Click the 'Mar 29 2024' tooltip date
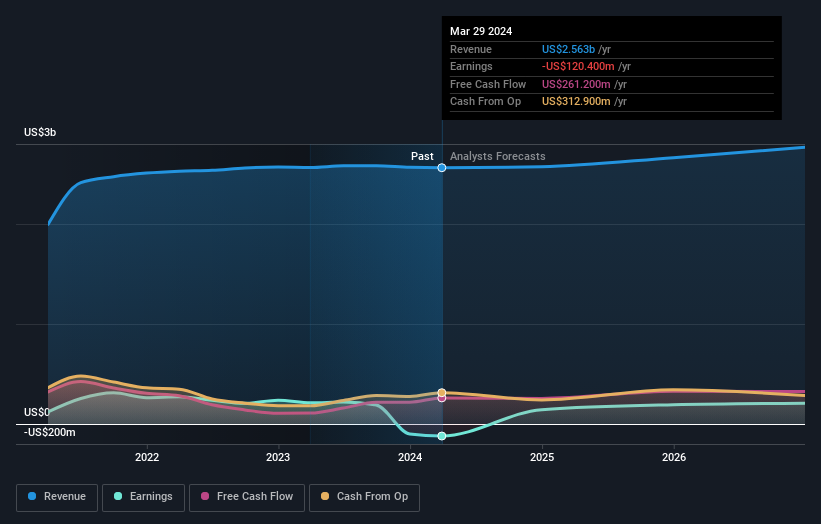Screen dimensions: 821x524 click(481, 31)
